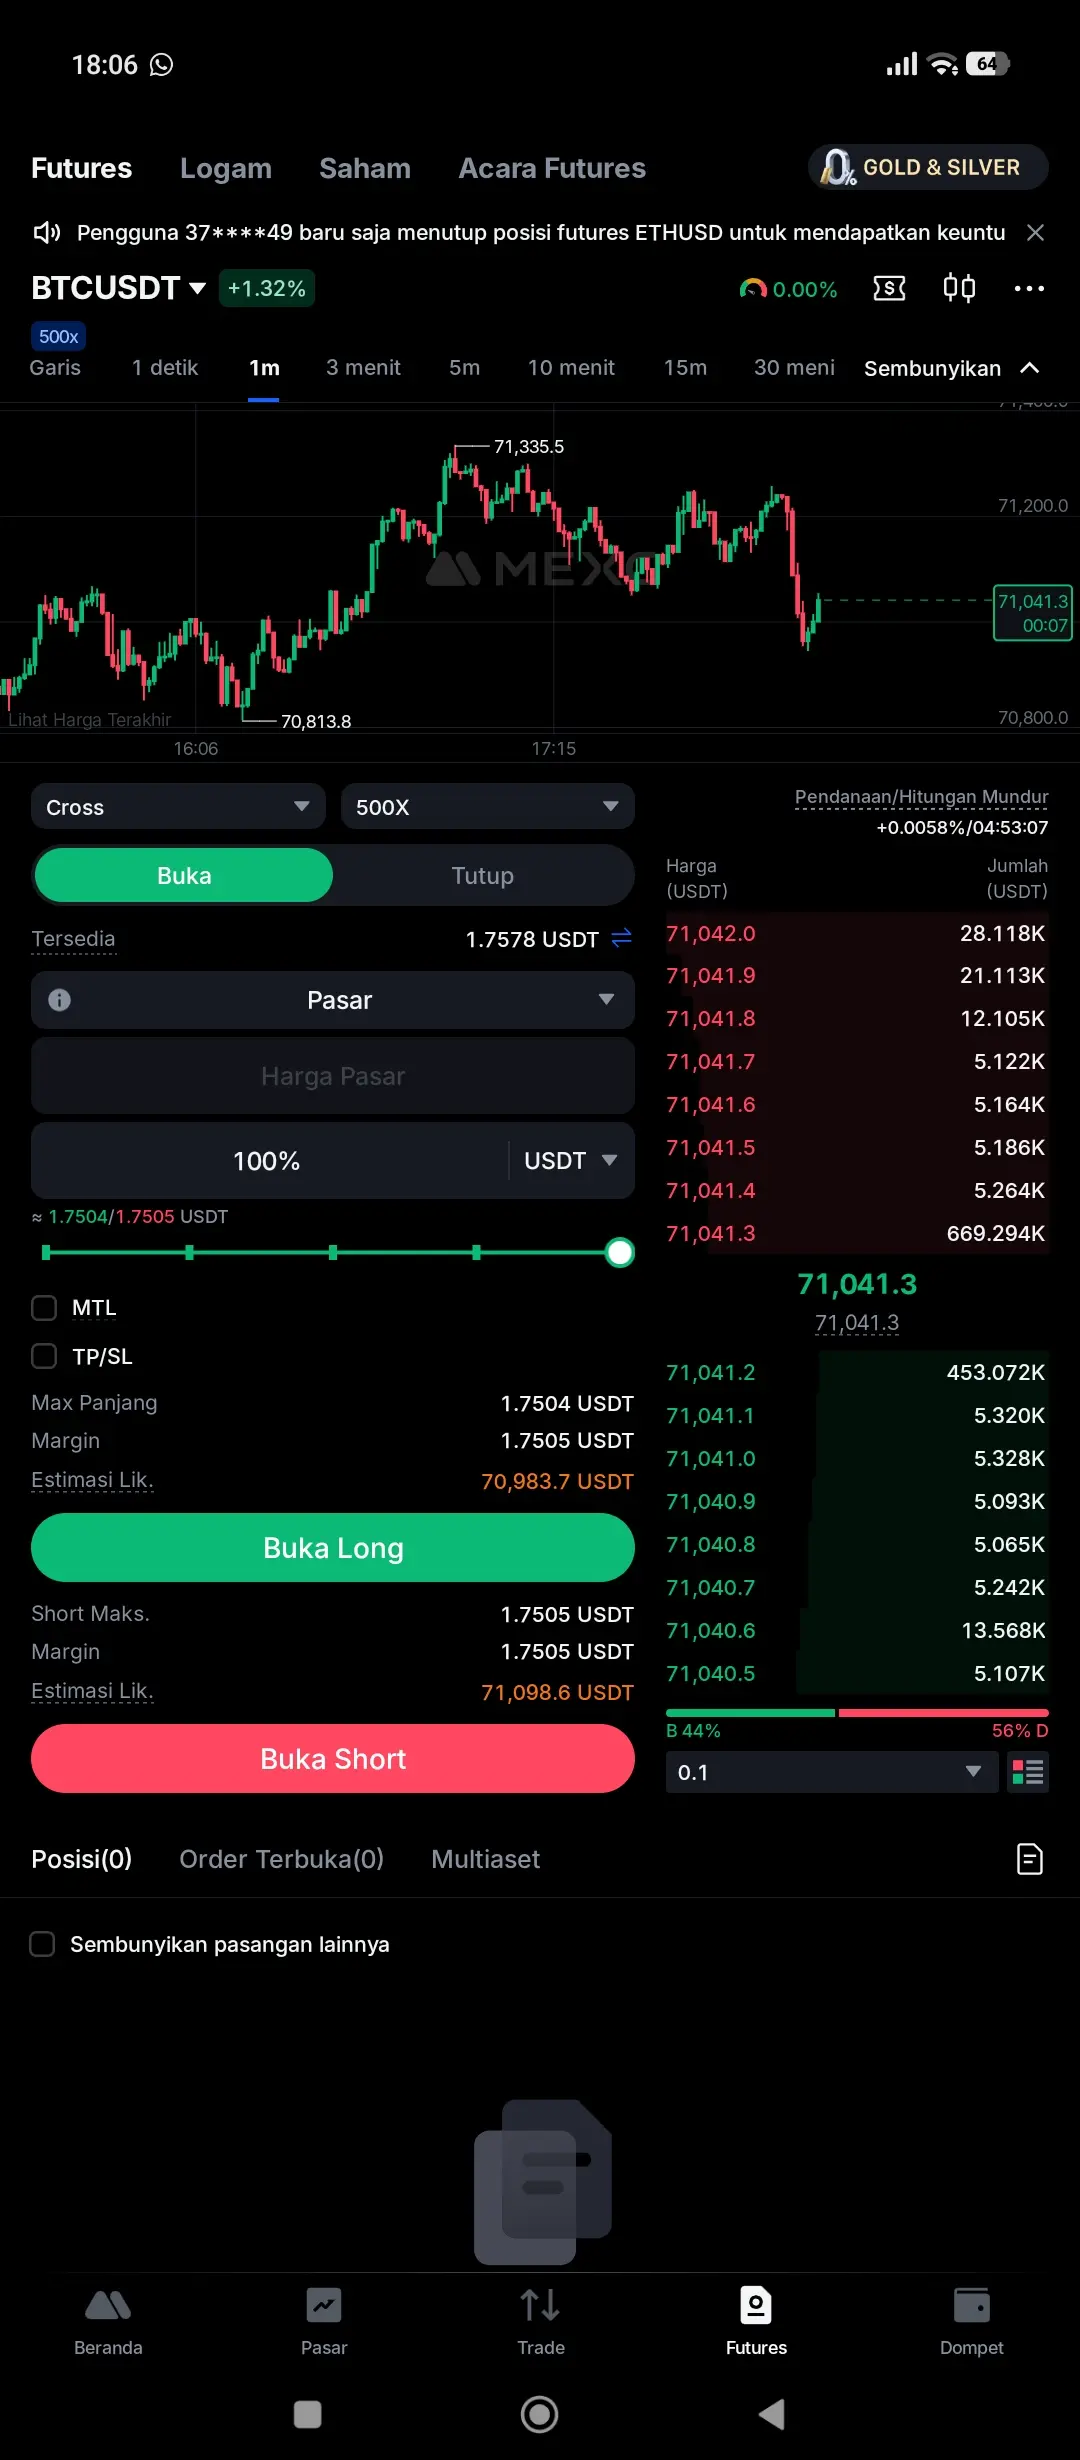Tap the long Estimasi Lik. label
The image size is (1080, 2460).
[92, 1480]
